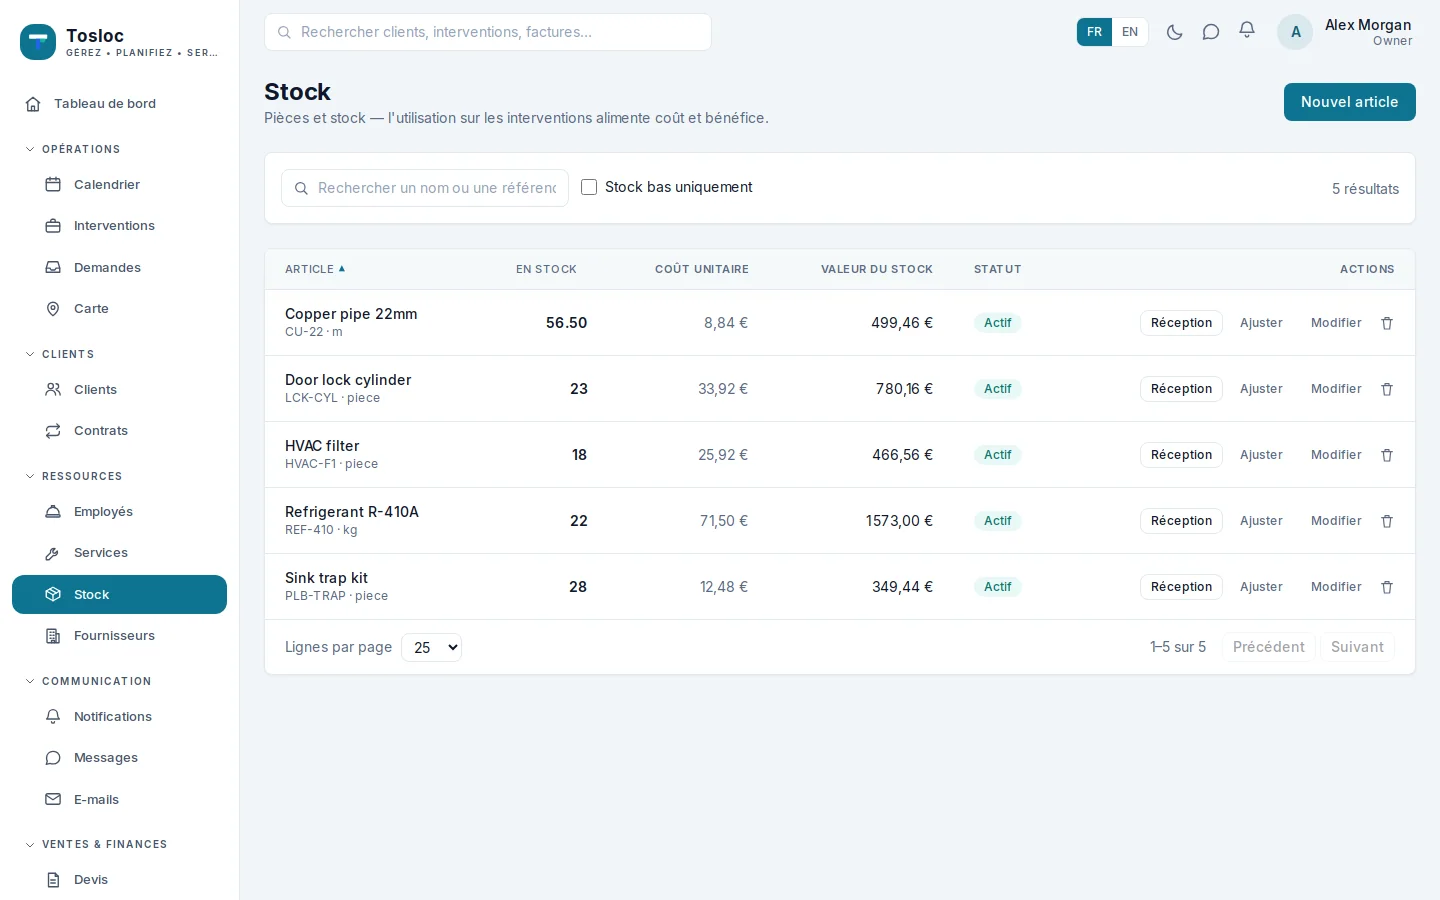Select FR language option
The height and width of the screenshot is (900, 1440).
click(1094, 32)
